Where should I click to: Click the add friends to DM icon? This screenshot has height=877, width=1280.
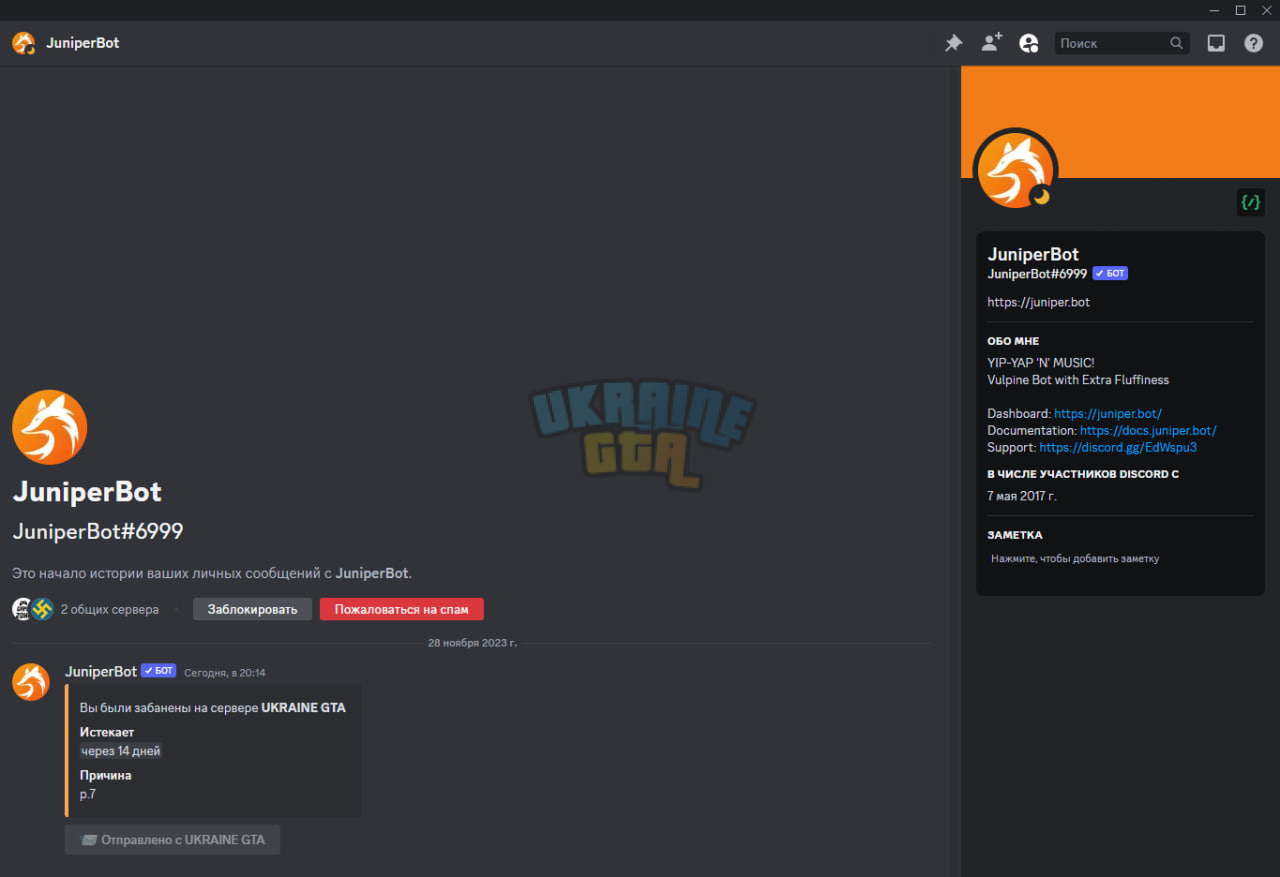(x=991, y=43)
